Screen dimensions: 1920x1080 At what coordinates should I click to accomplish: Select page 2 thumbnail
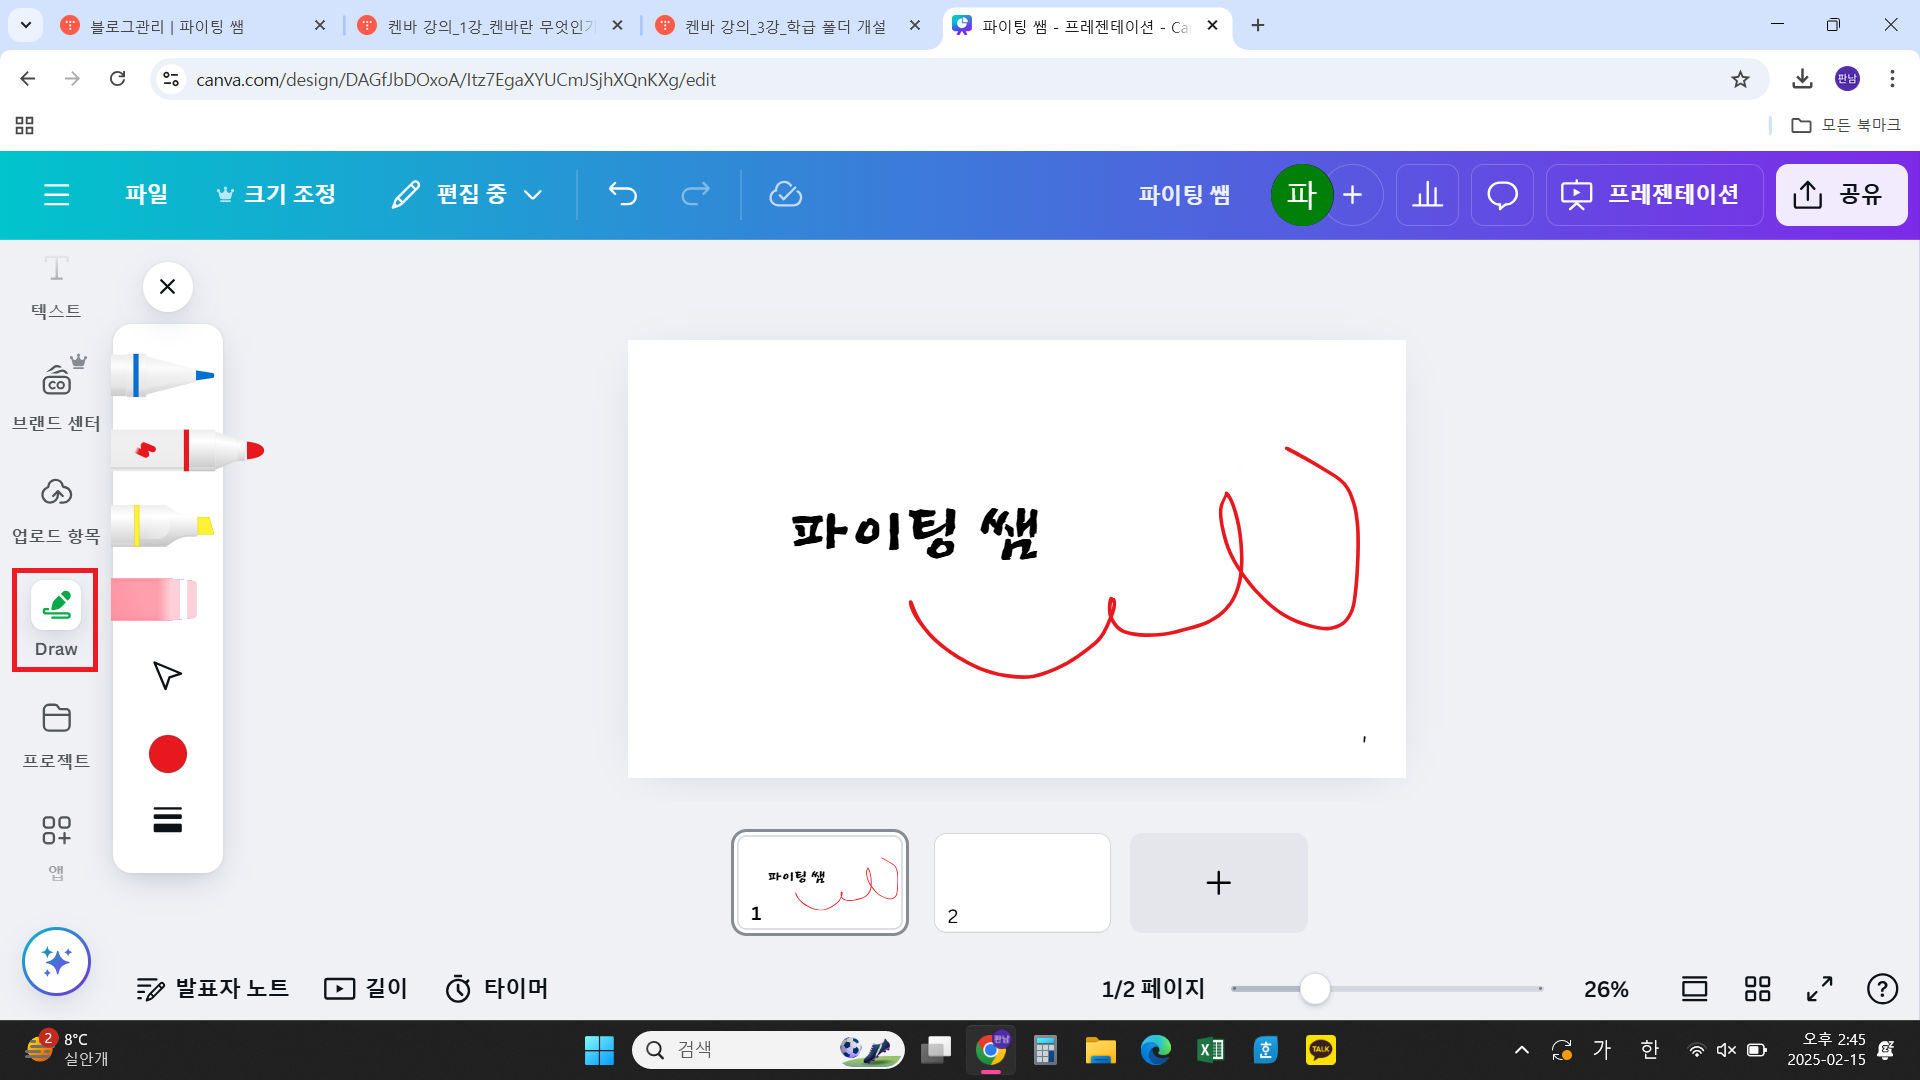tap(1022, 882)
